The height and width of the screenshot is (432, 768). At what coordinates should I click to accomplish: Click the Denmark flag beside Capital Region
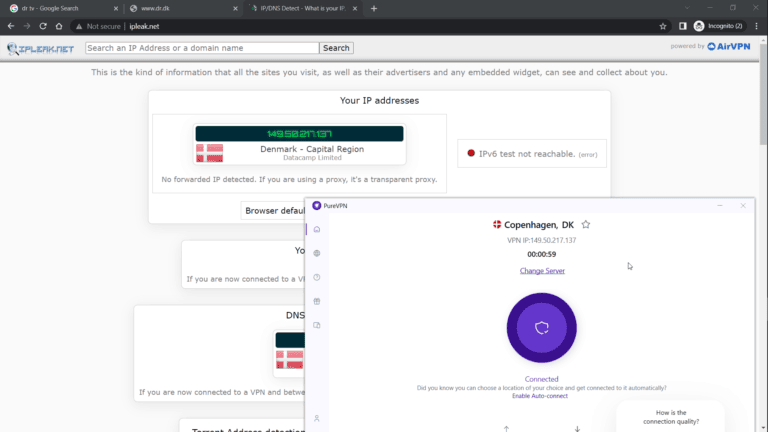[210, 153]
